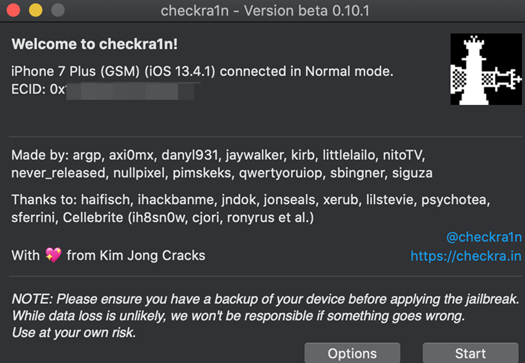This screenshot has width=525, height=363.
Task: Click the greyed-out zoom window button
Action: pyautogui.click(x=58, y=10)
